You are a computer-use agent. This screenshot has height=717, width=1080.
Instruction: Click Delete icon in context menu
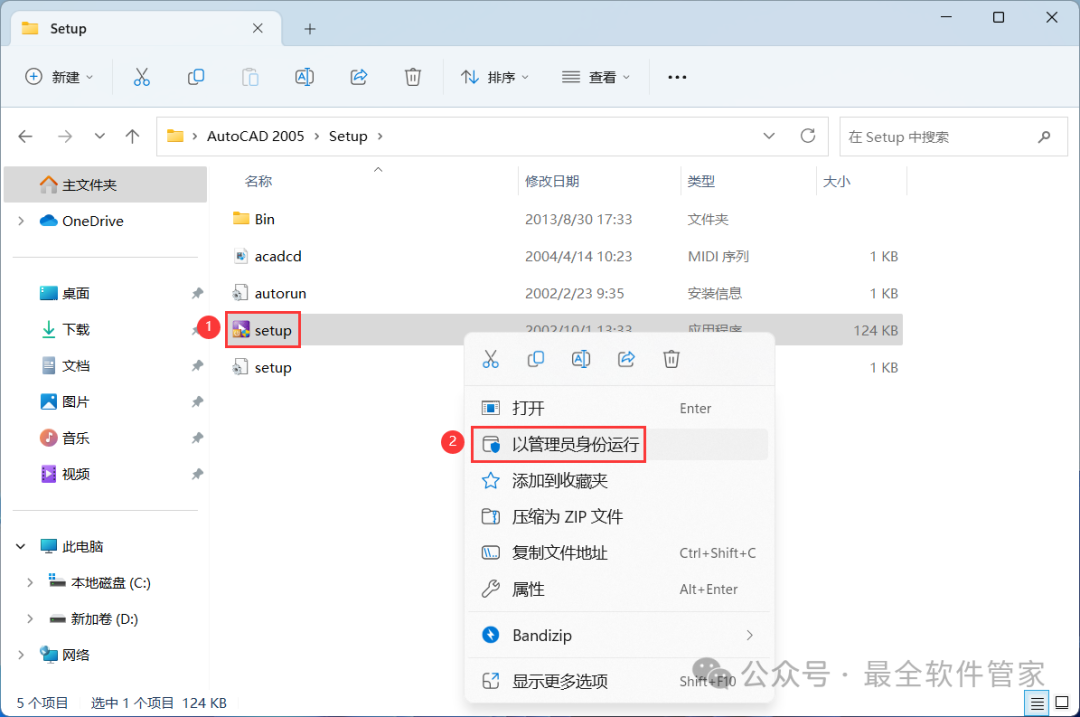pyautogui.click(x=671, y=359)
